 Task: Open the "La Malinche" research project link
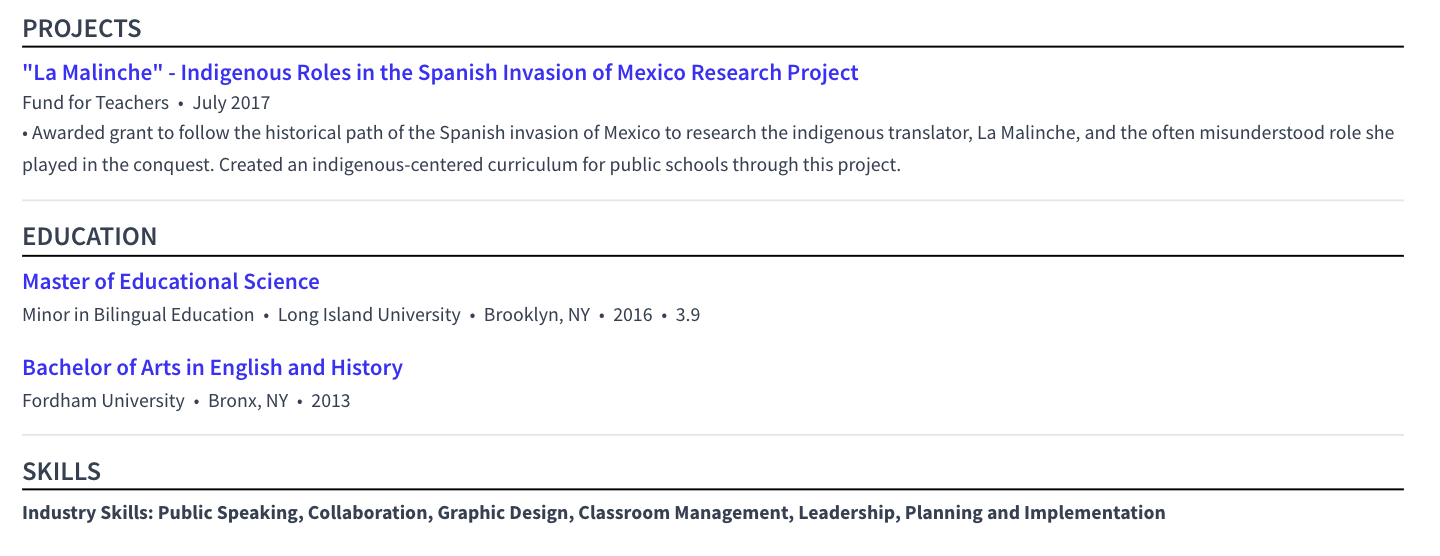(440, 73)
